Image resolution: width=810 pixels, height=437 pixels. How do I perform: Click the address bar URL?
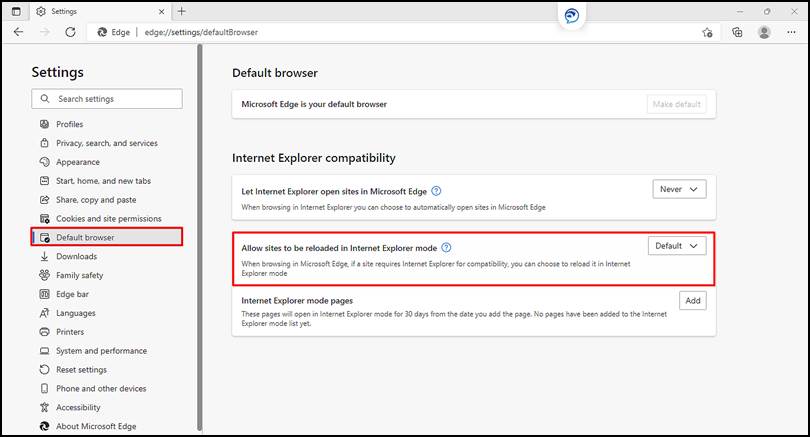[x=201, y=32]
